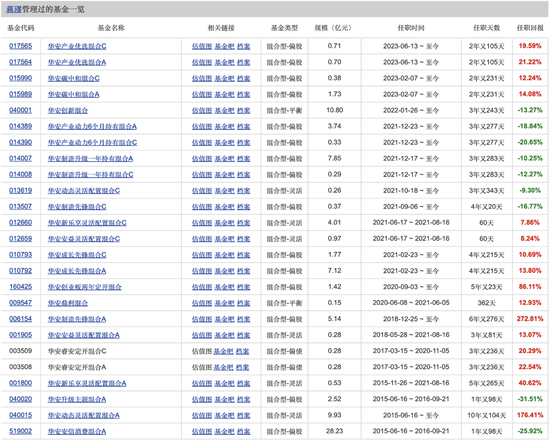Open 基金吧 link for fund 013619
The height and width of the screenshot is (441, 550).
click(224, 191)
